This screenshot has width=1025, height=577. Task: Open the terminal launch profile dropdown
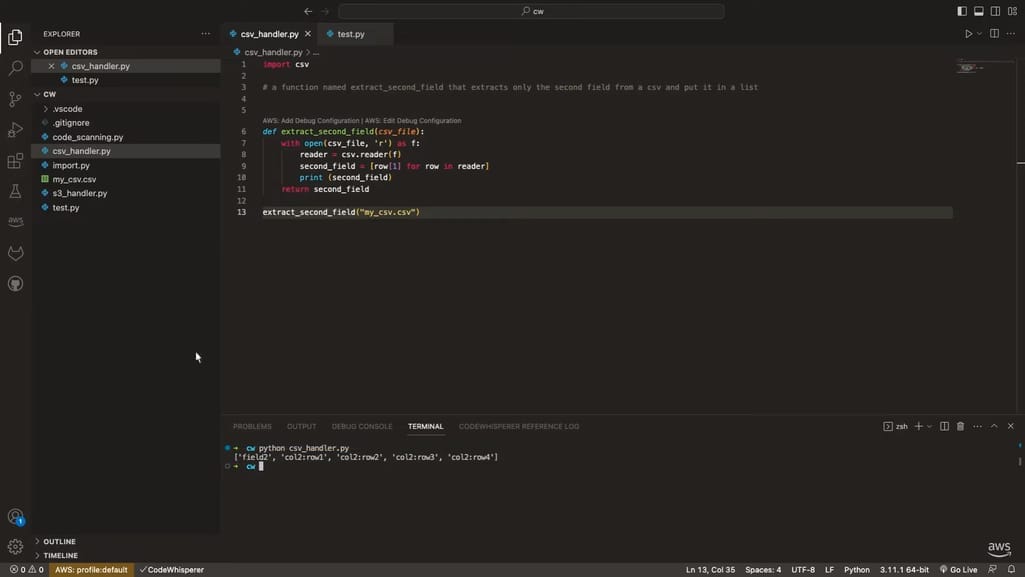tap(929, 426)
